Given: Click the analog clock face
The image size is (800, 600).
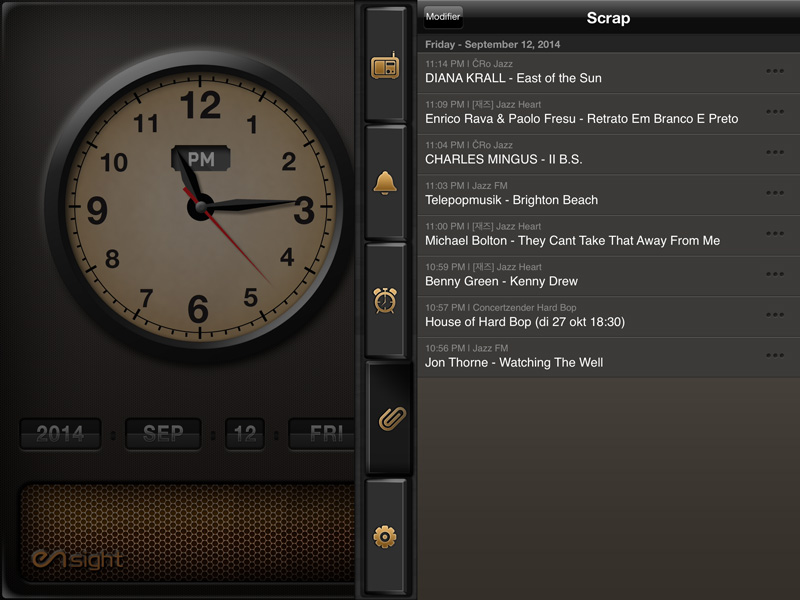Looking at the screenshot, I should [x=200, y=207].
